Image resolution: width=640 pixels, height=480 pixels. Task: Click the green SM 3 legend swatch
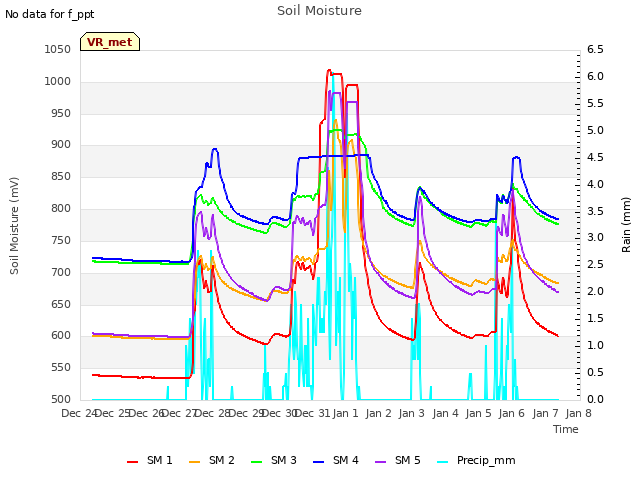pos(257,462)
